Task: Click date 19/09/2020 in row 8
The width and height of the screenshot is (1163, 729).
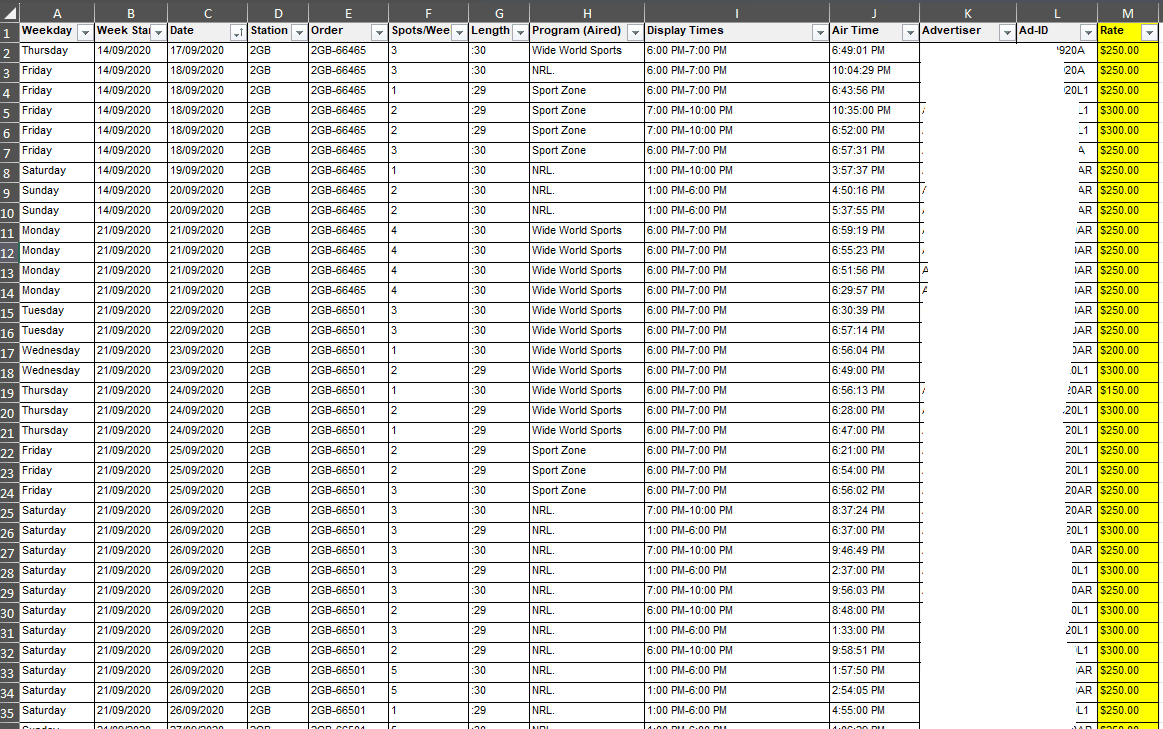Action: [x=197, y=171]
